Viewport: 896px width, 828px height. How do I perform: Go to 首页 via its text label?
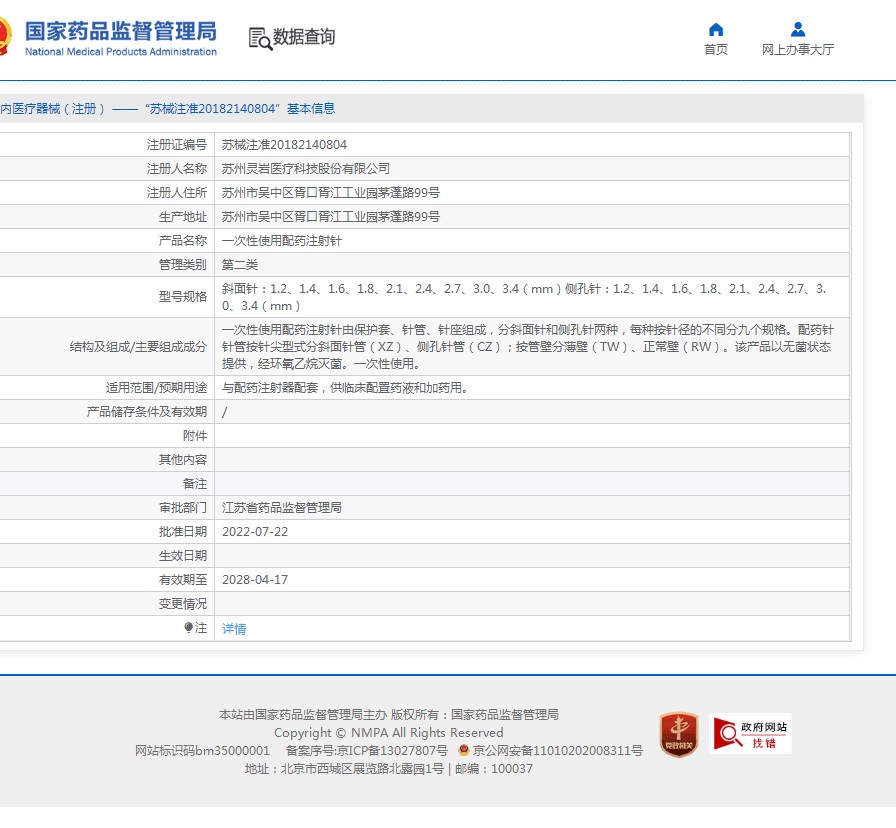click(715, 50)
